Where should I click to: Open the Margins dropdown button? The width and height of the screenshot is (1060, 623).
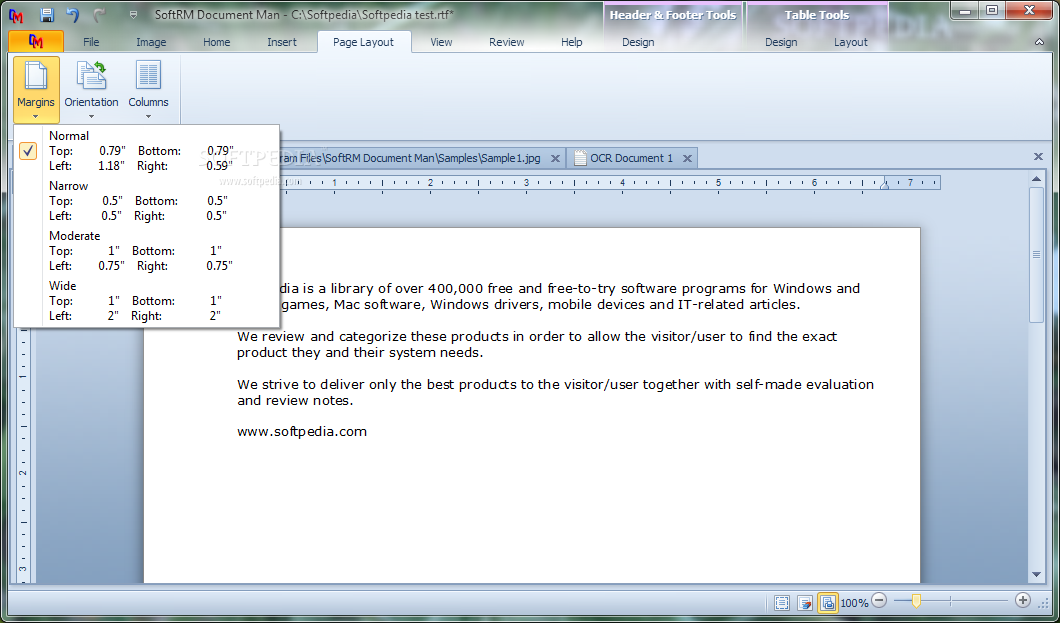click(x=36, y=89)
